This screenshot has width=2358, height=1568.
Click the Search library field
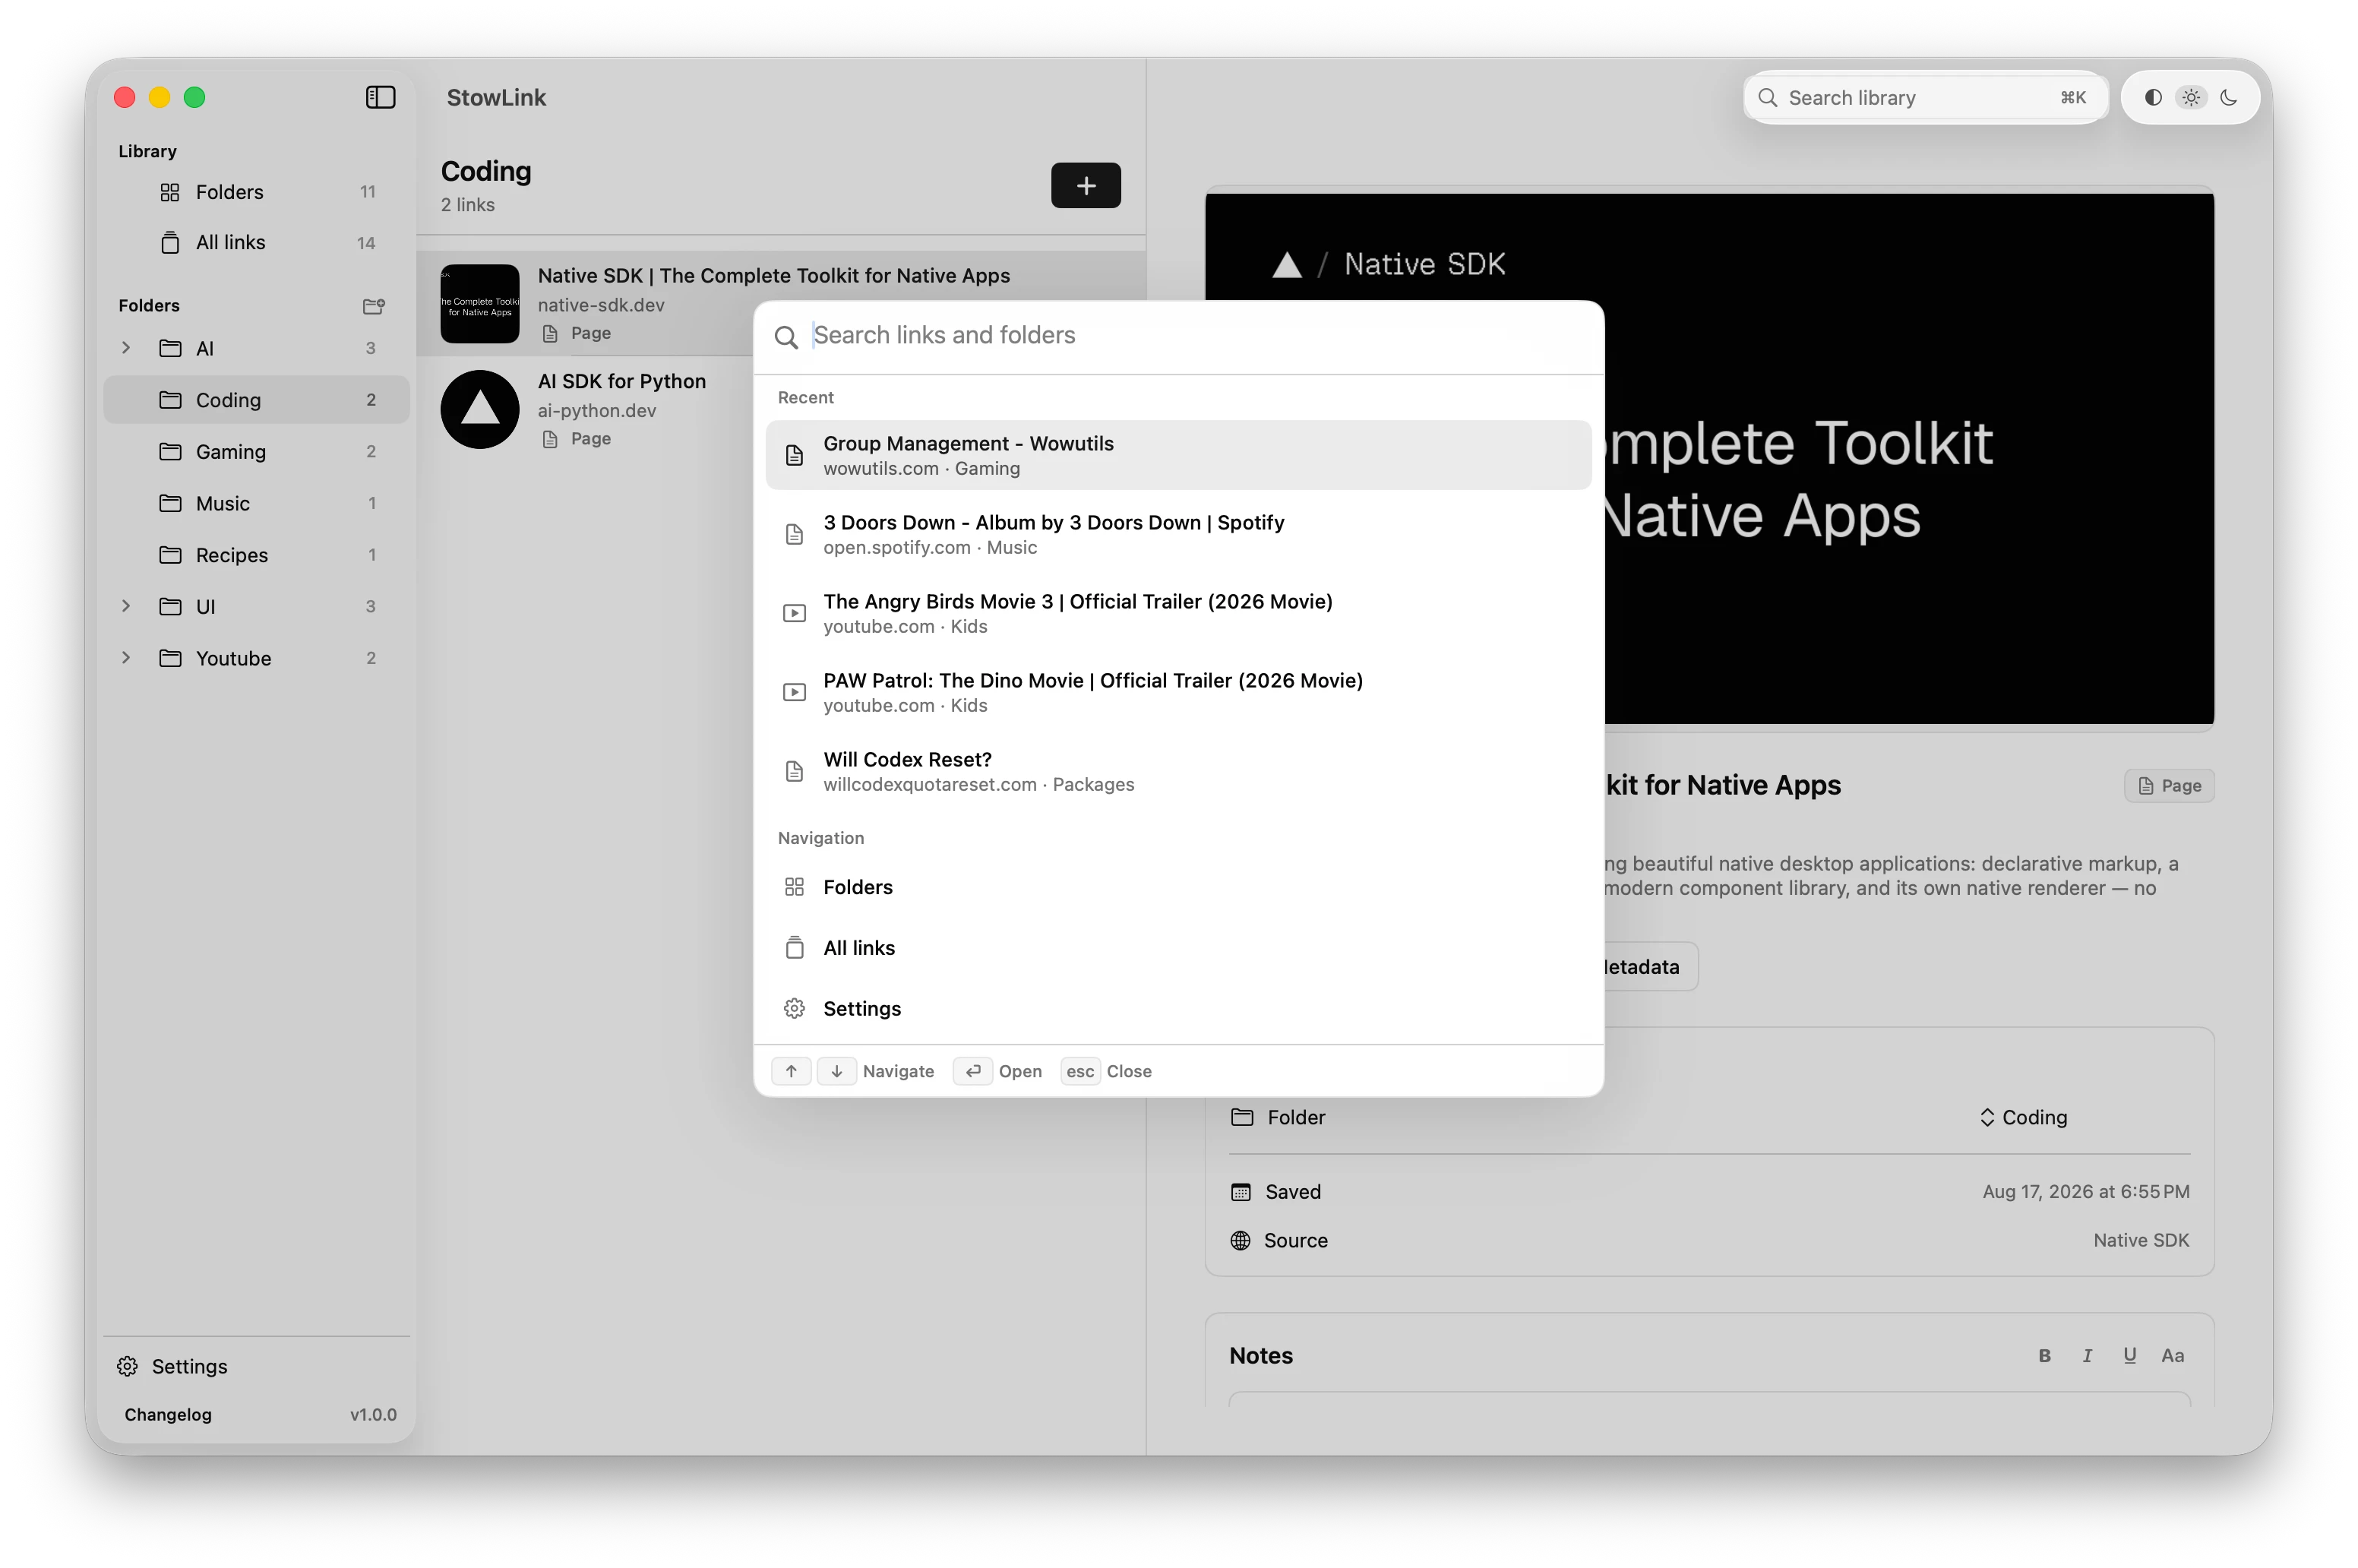point(1925,97)
